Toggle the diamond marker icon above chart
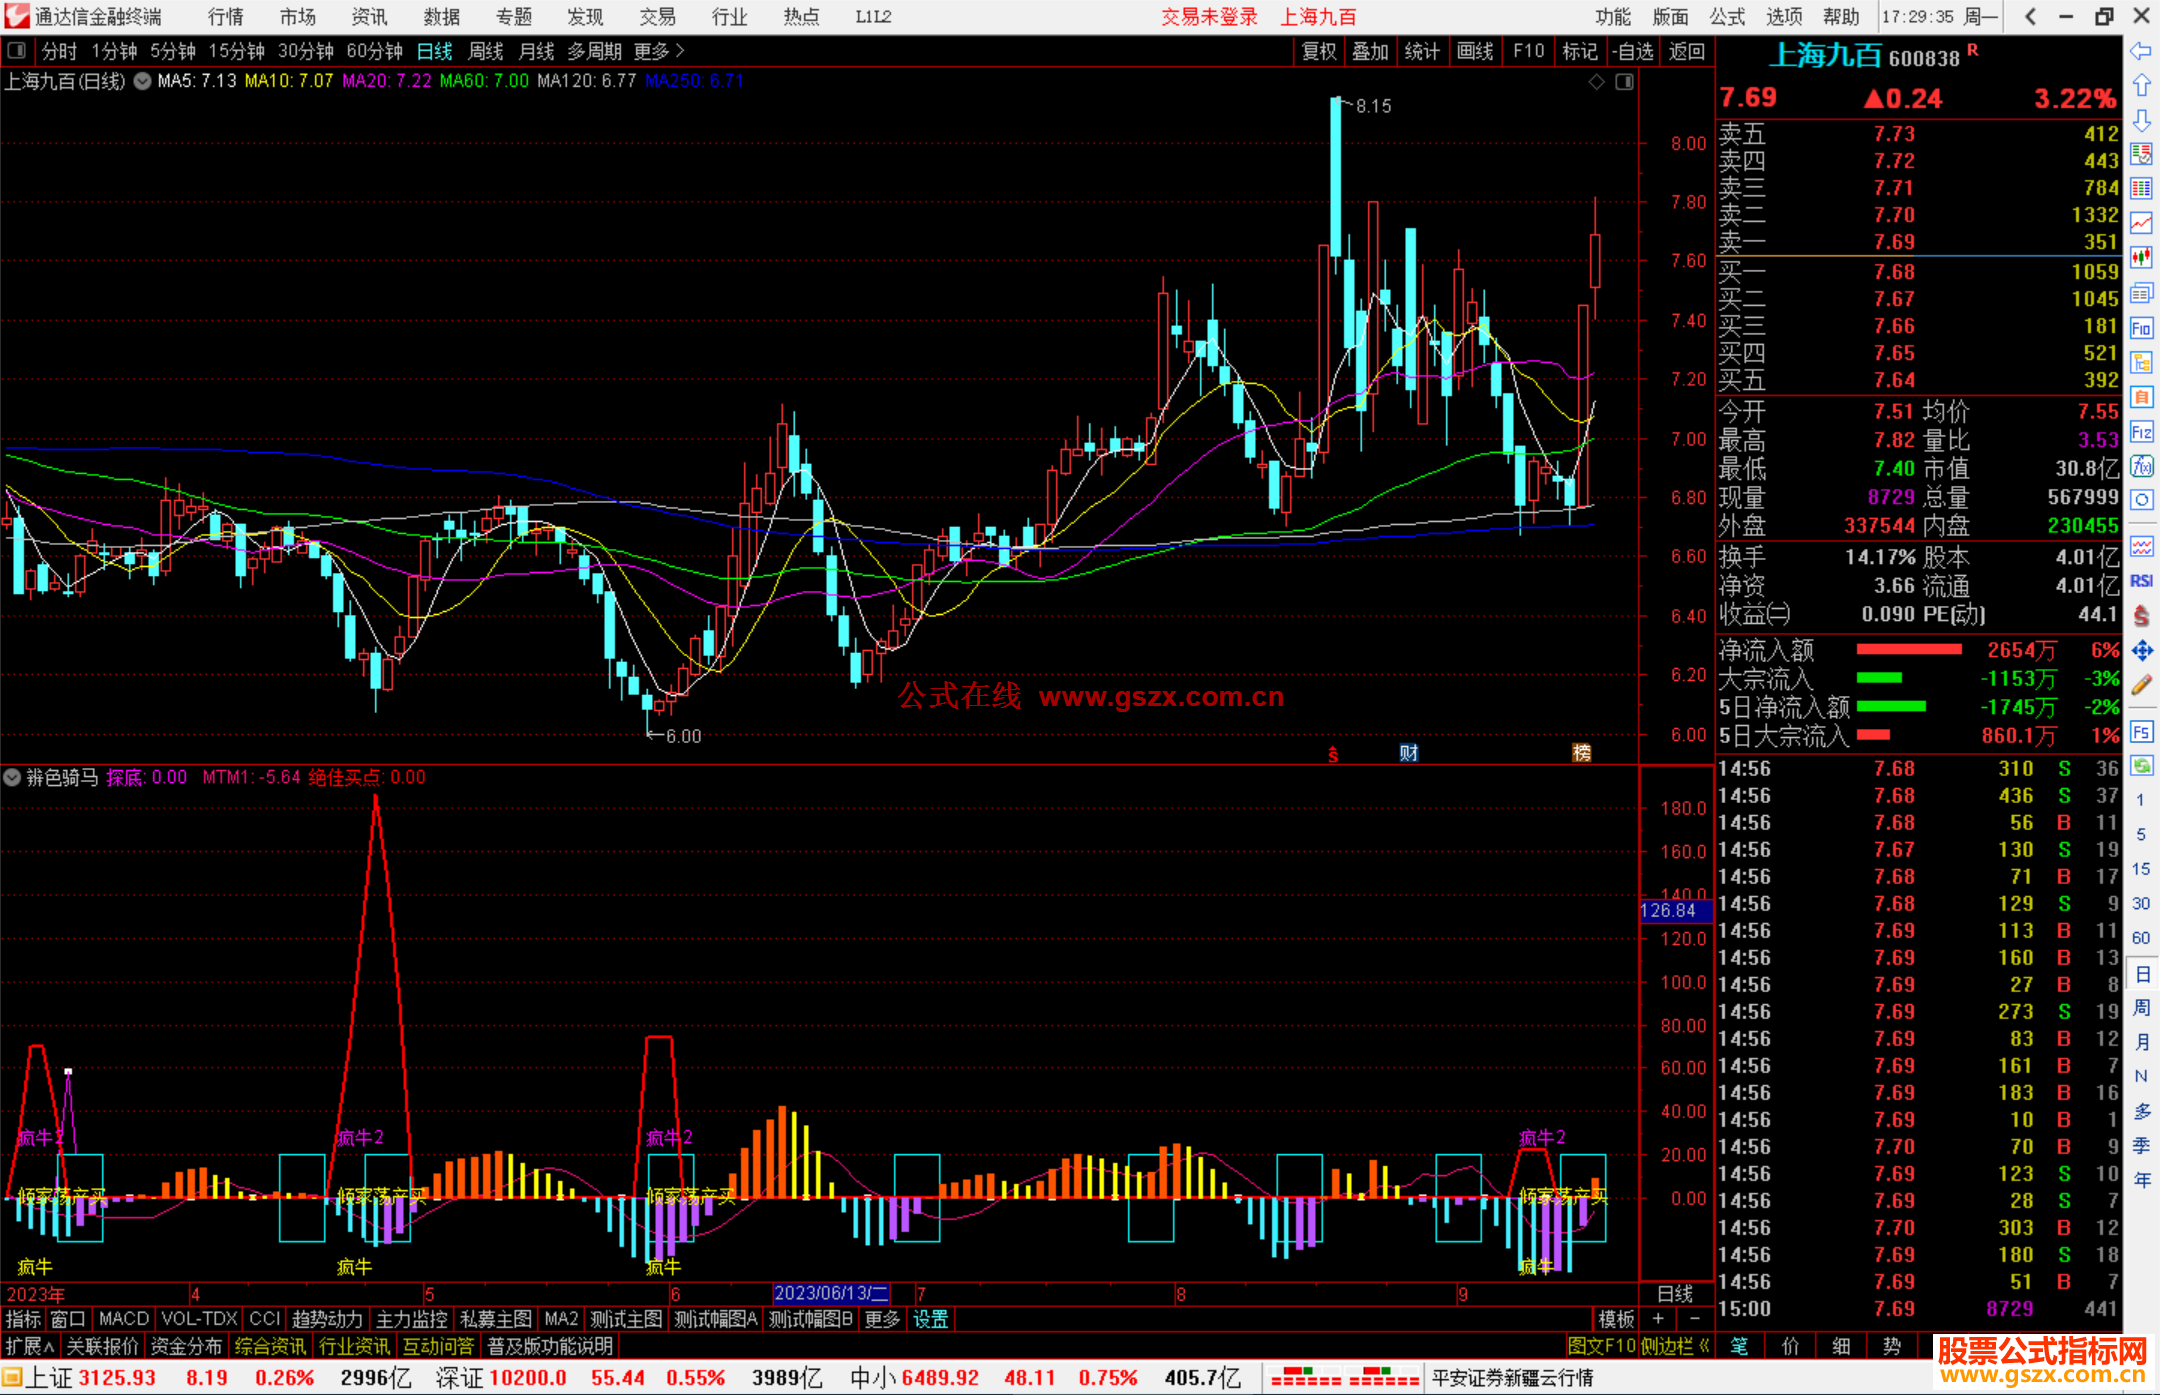 point(1597,82)
